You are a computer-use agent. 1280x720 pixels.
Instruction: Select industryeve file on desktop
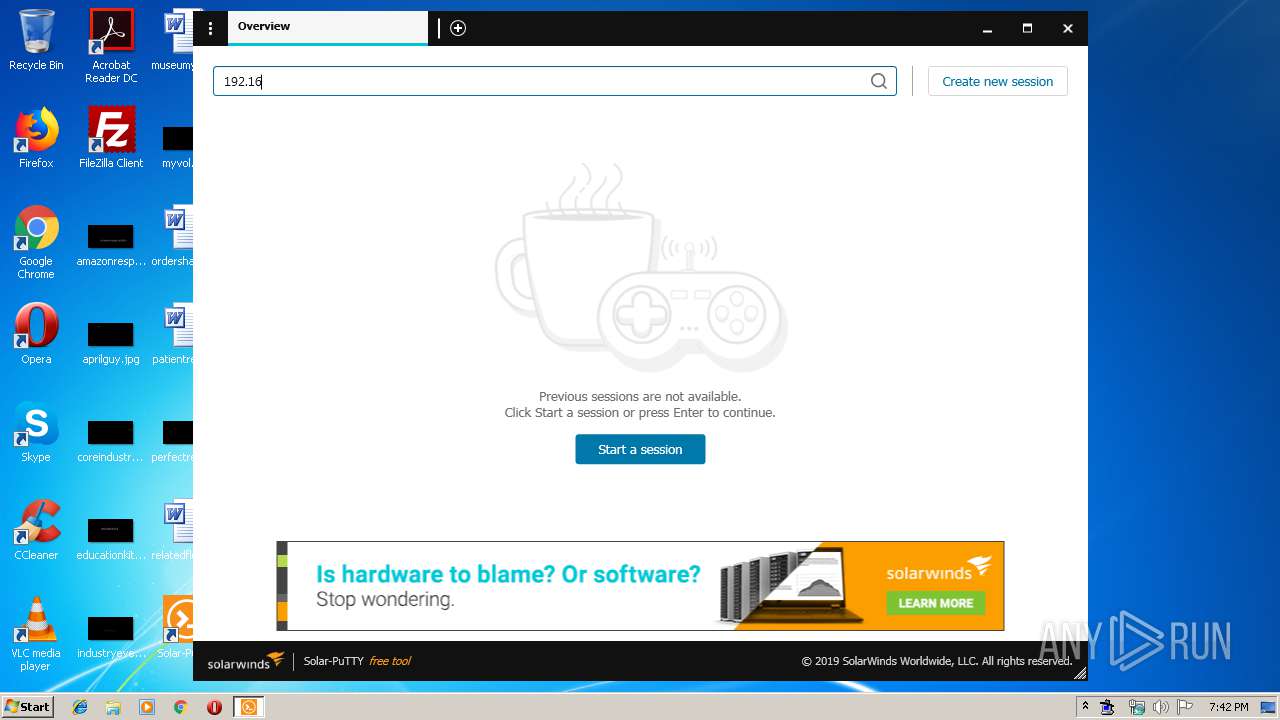click(x=111, y=636)
